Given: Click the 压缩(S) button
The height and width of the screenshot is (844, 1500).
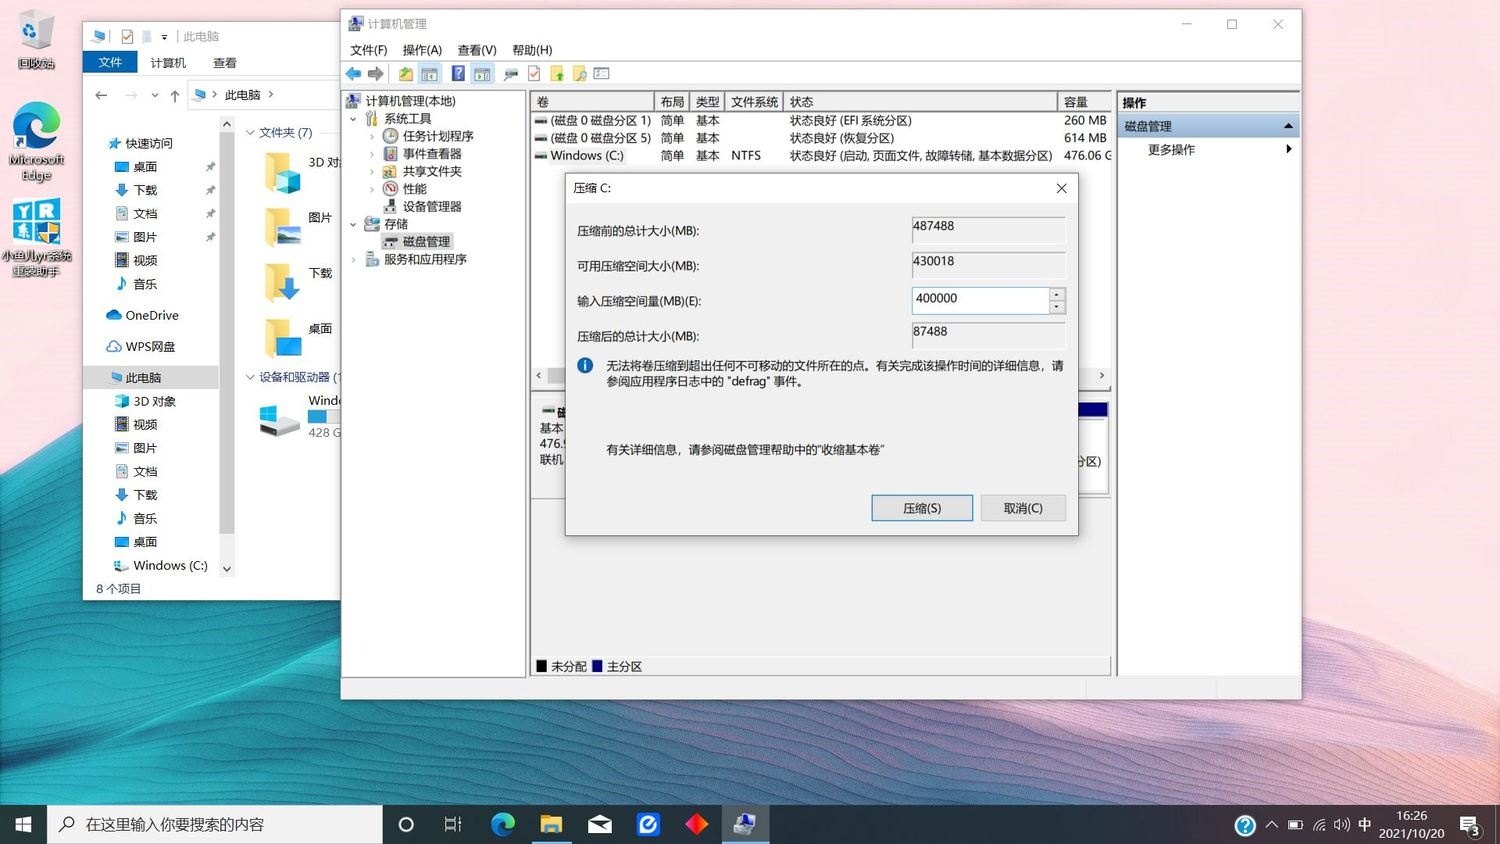Looking at the screenshot, I should pyautogui.click(x=921, y=508).
